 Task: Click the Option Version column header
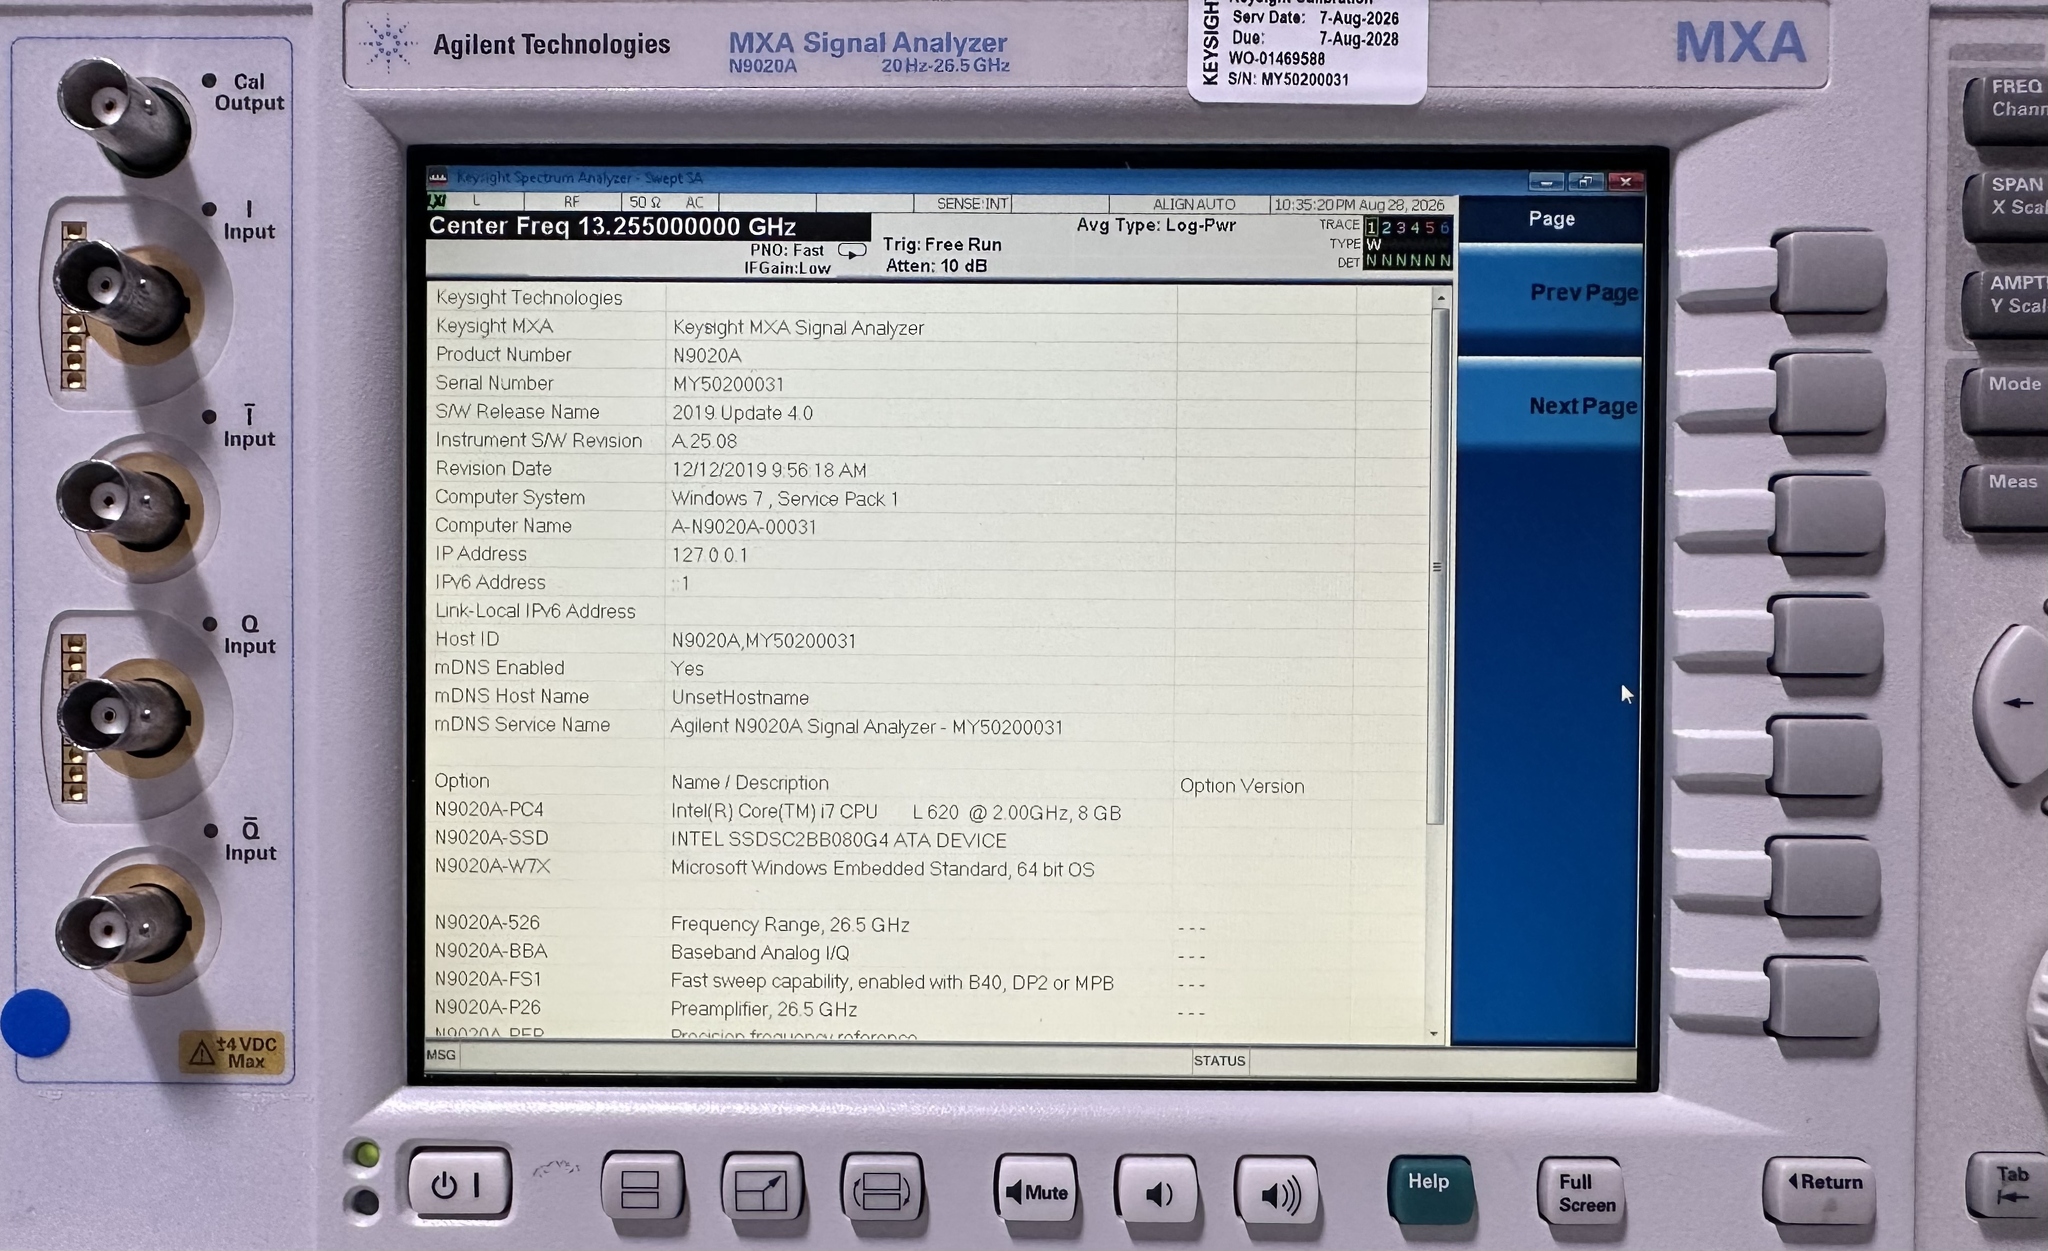point(1242,786)
